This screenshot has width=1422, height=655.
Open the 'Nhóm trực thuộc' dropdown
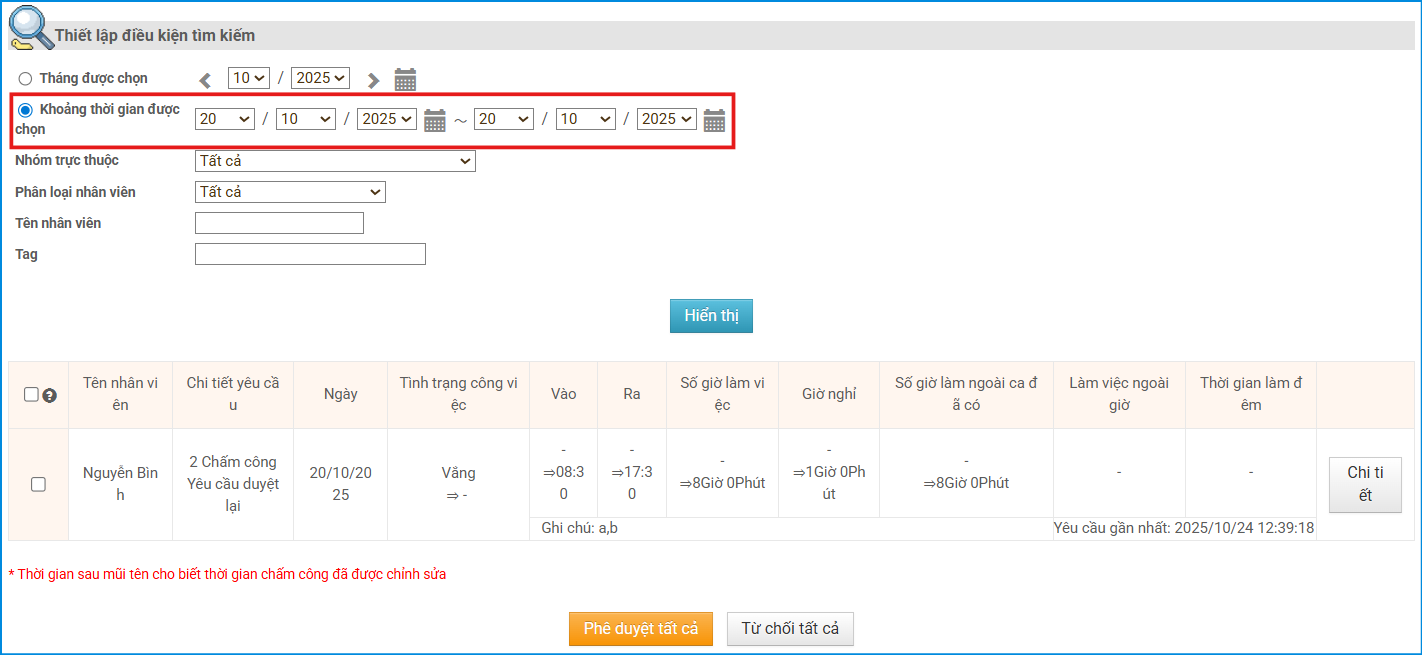335,161
